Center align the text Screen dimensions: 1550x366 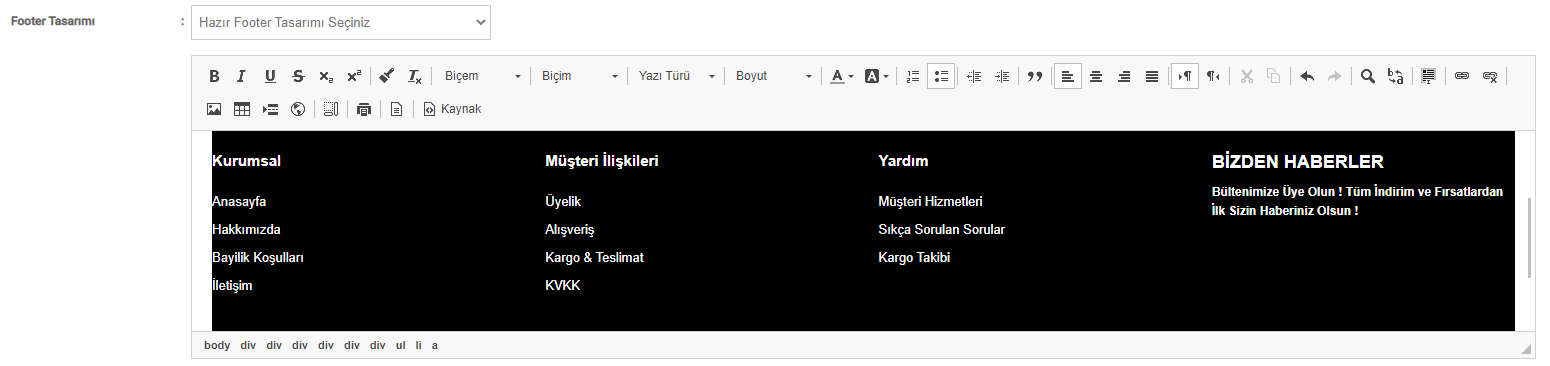coord(1096,76)
